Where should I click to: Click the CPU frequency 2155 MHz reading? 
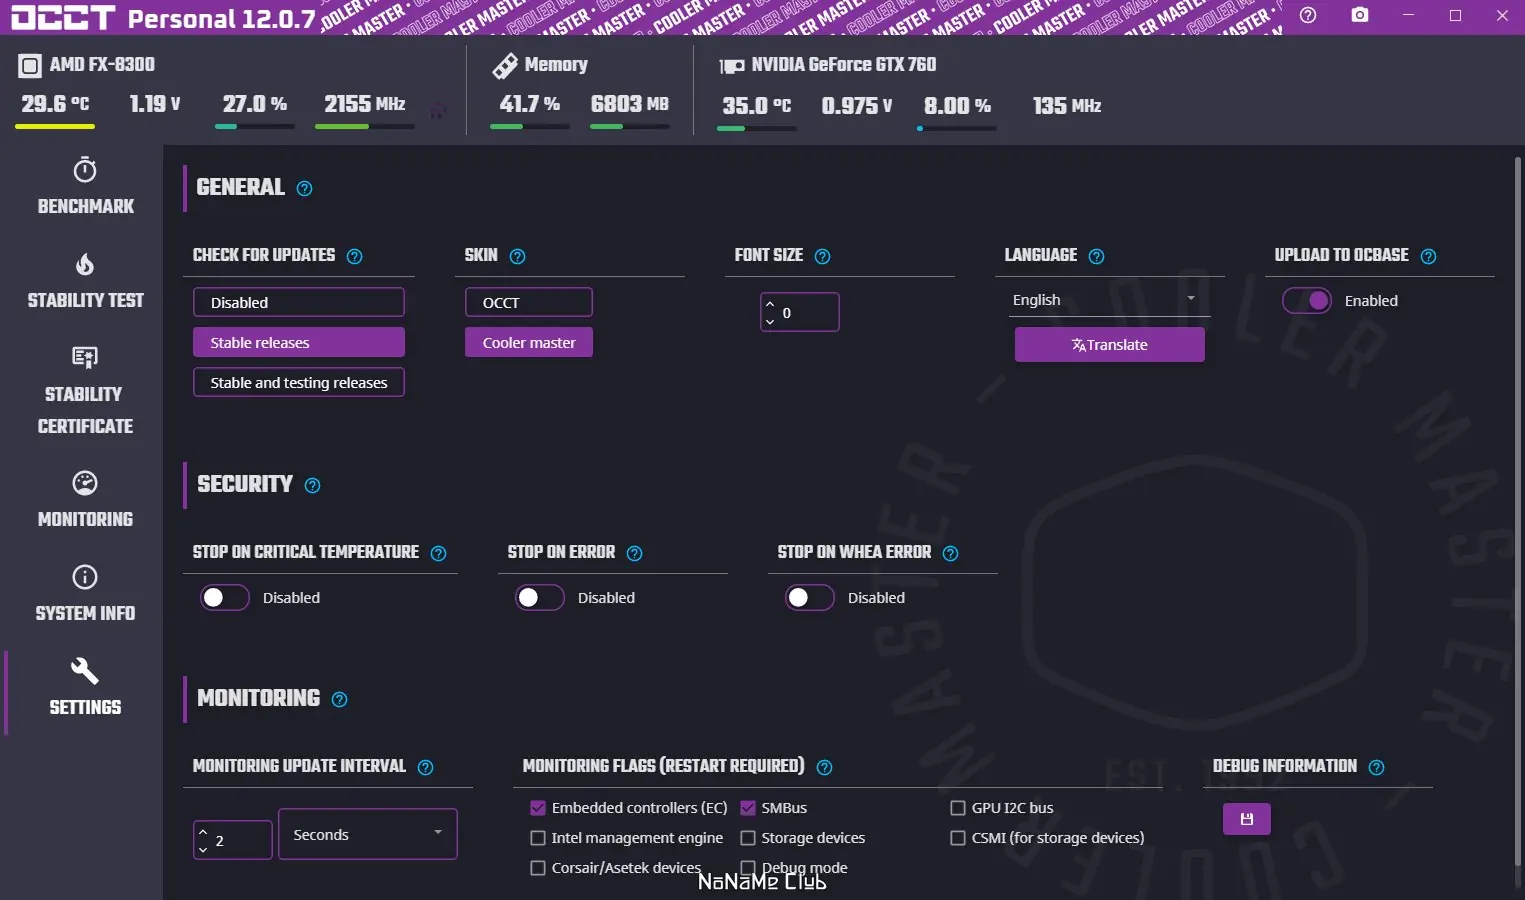tap(365, 104)
